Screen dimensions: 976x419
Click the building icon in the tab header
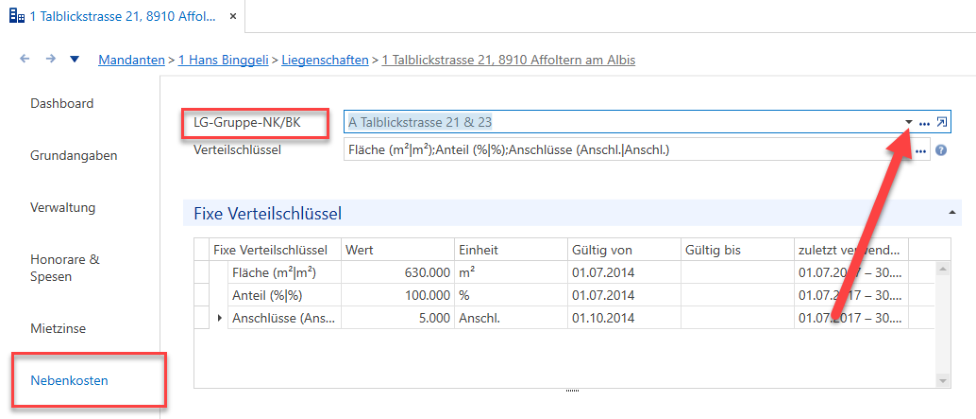[x=17, y=16]
